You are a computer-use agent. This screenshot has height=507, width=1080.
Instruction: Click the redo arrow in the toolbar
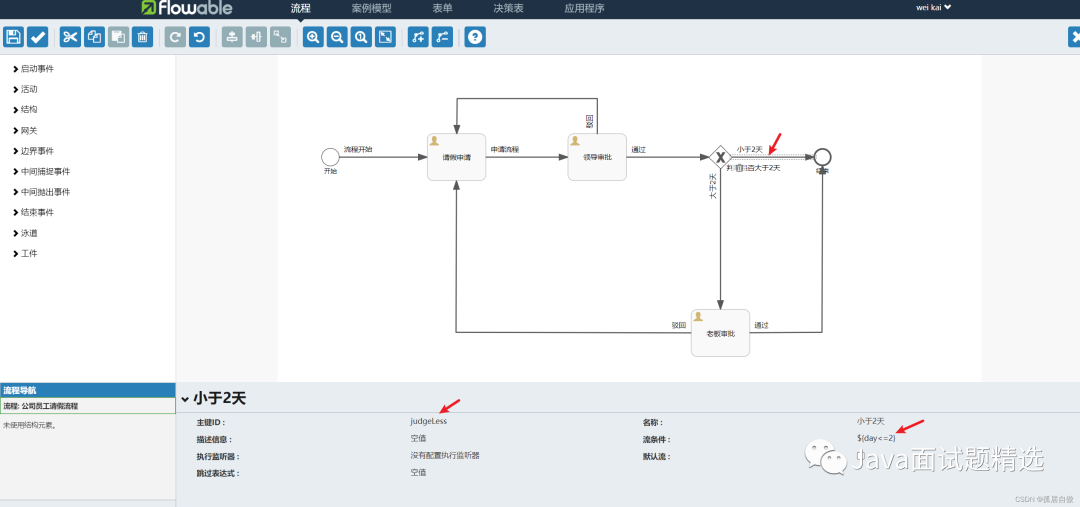coord(175,37)
